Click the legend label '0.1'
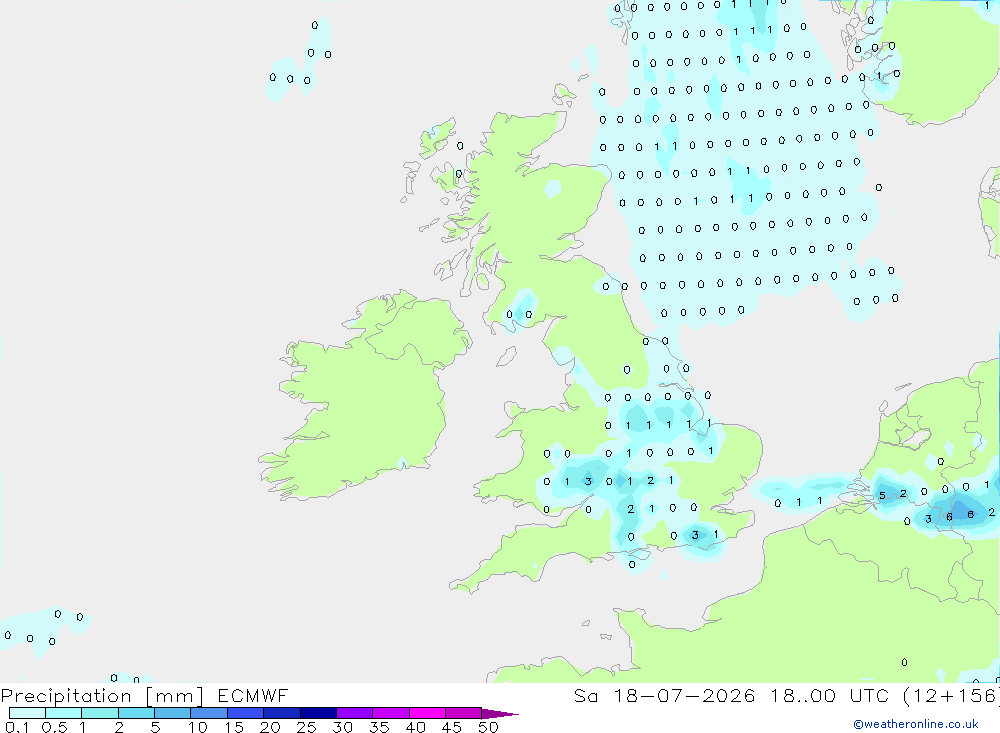The width and height of the screenshot is (1000, 733). 17,727
